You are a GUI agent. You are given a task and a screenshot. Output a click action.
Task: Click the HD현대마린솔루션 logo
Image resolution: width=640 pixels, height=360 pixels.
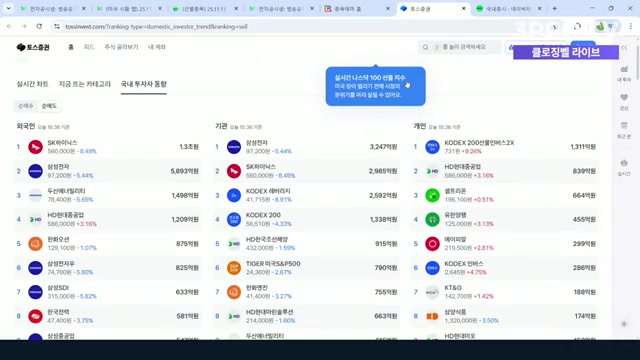234,316
